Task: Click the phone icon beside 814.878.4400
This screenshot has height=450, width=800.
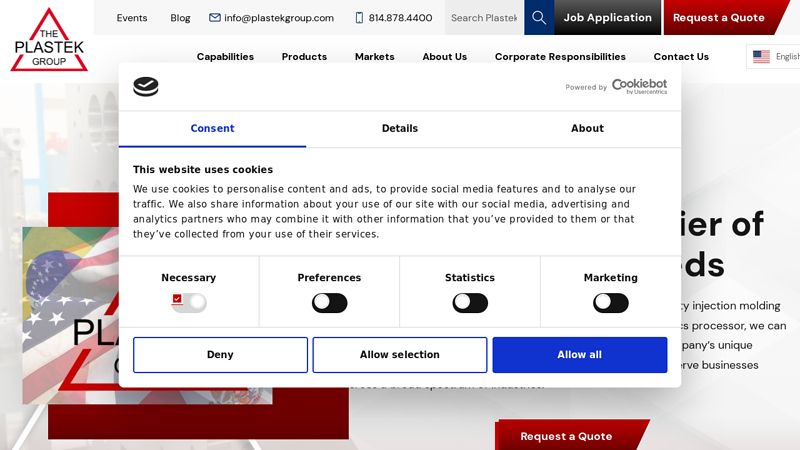Action: 359,18
